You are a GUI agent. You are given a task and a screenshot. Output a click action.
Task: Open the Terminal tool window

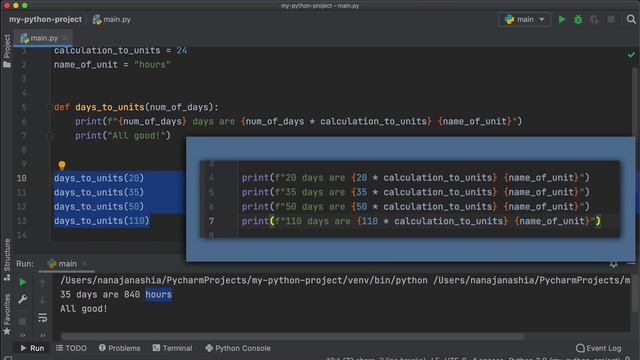point(172,348)
